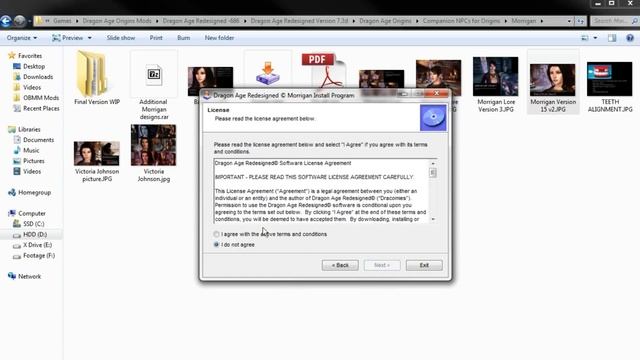This screenshot has width=640, height=360.
Task: Click Print in Explorer toolbar
Action: tap(156, 38)
